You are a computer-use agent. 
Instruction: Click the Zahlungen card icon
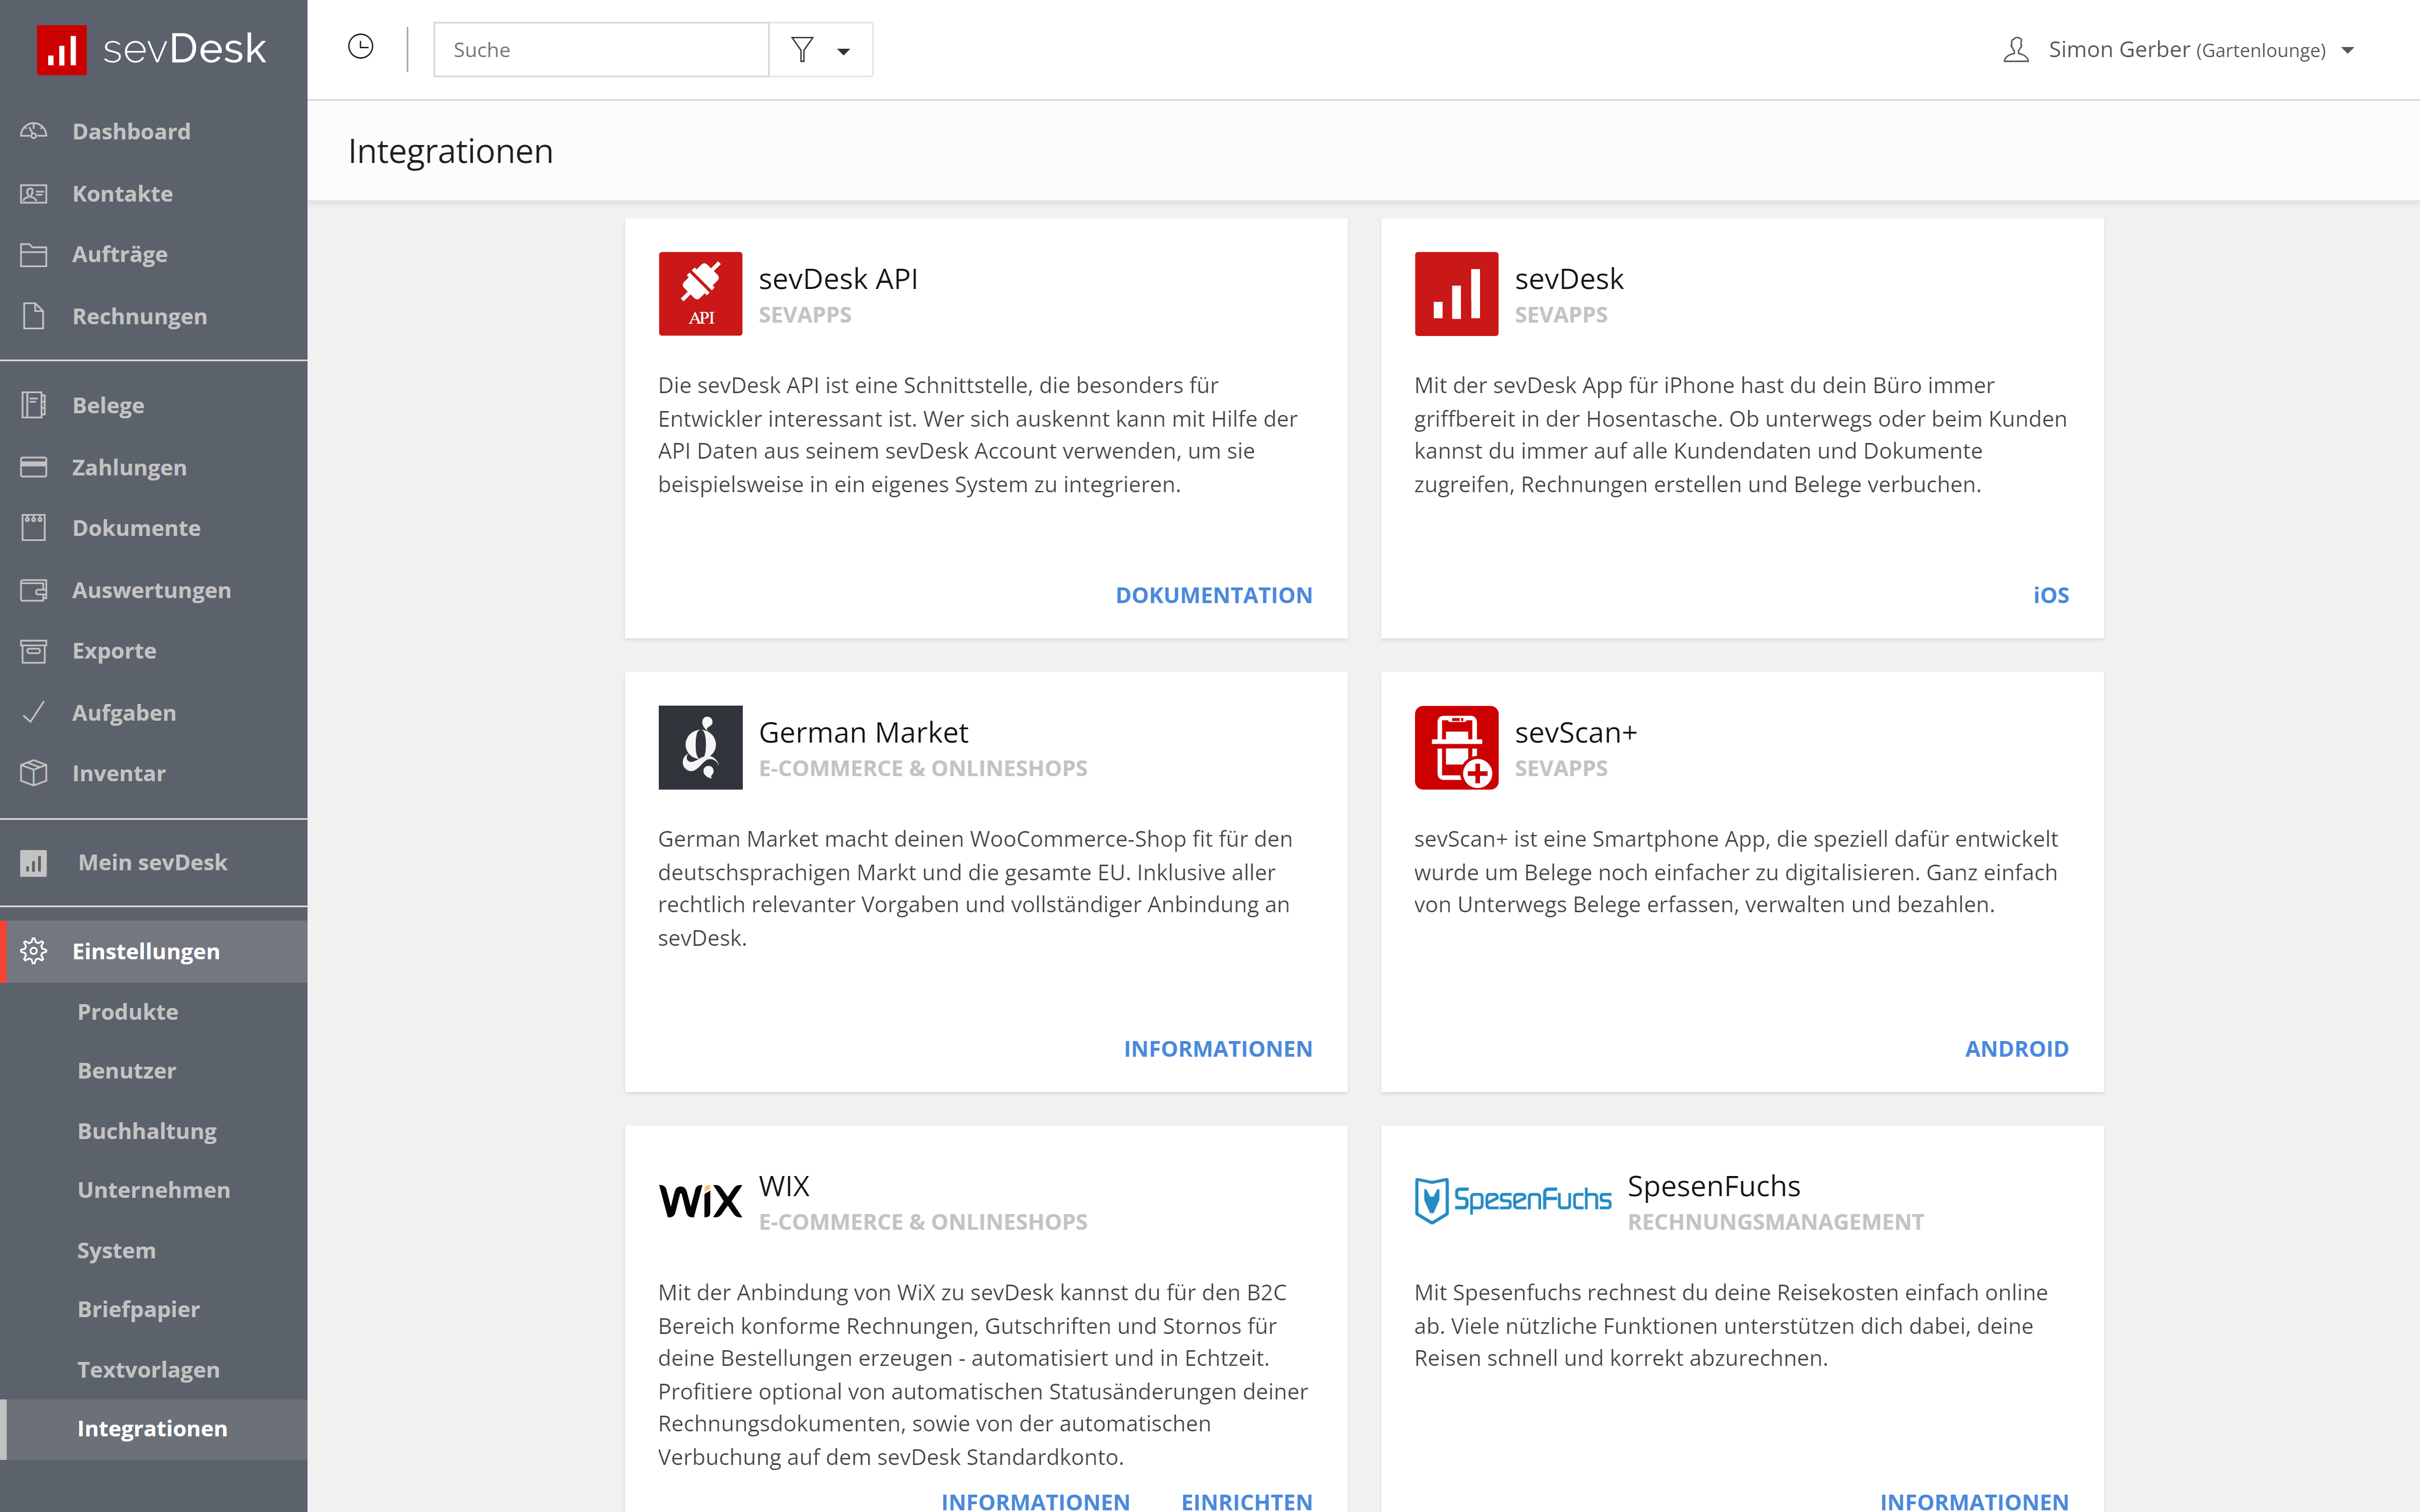34,467
